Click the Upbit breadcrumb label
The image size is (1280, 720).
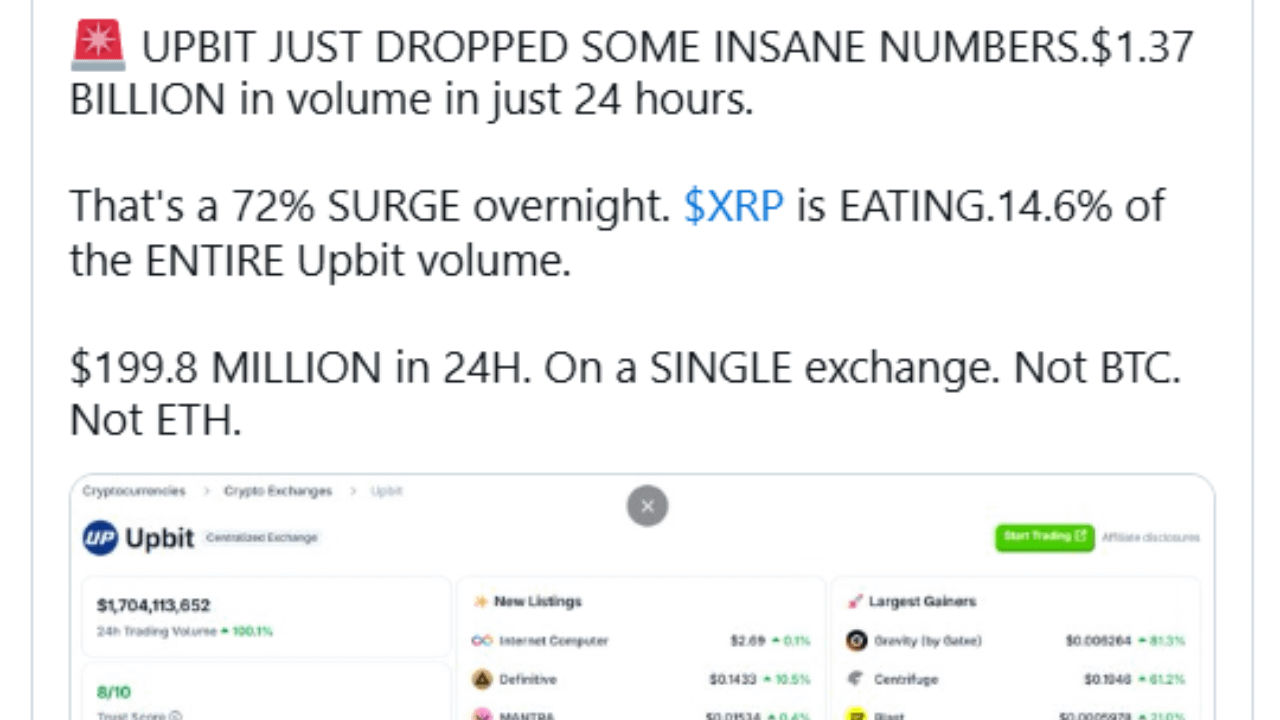point(386,491)
